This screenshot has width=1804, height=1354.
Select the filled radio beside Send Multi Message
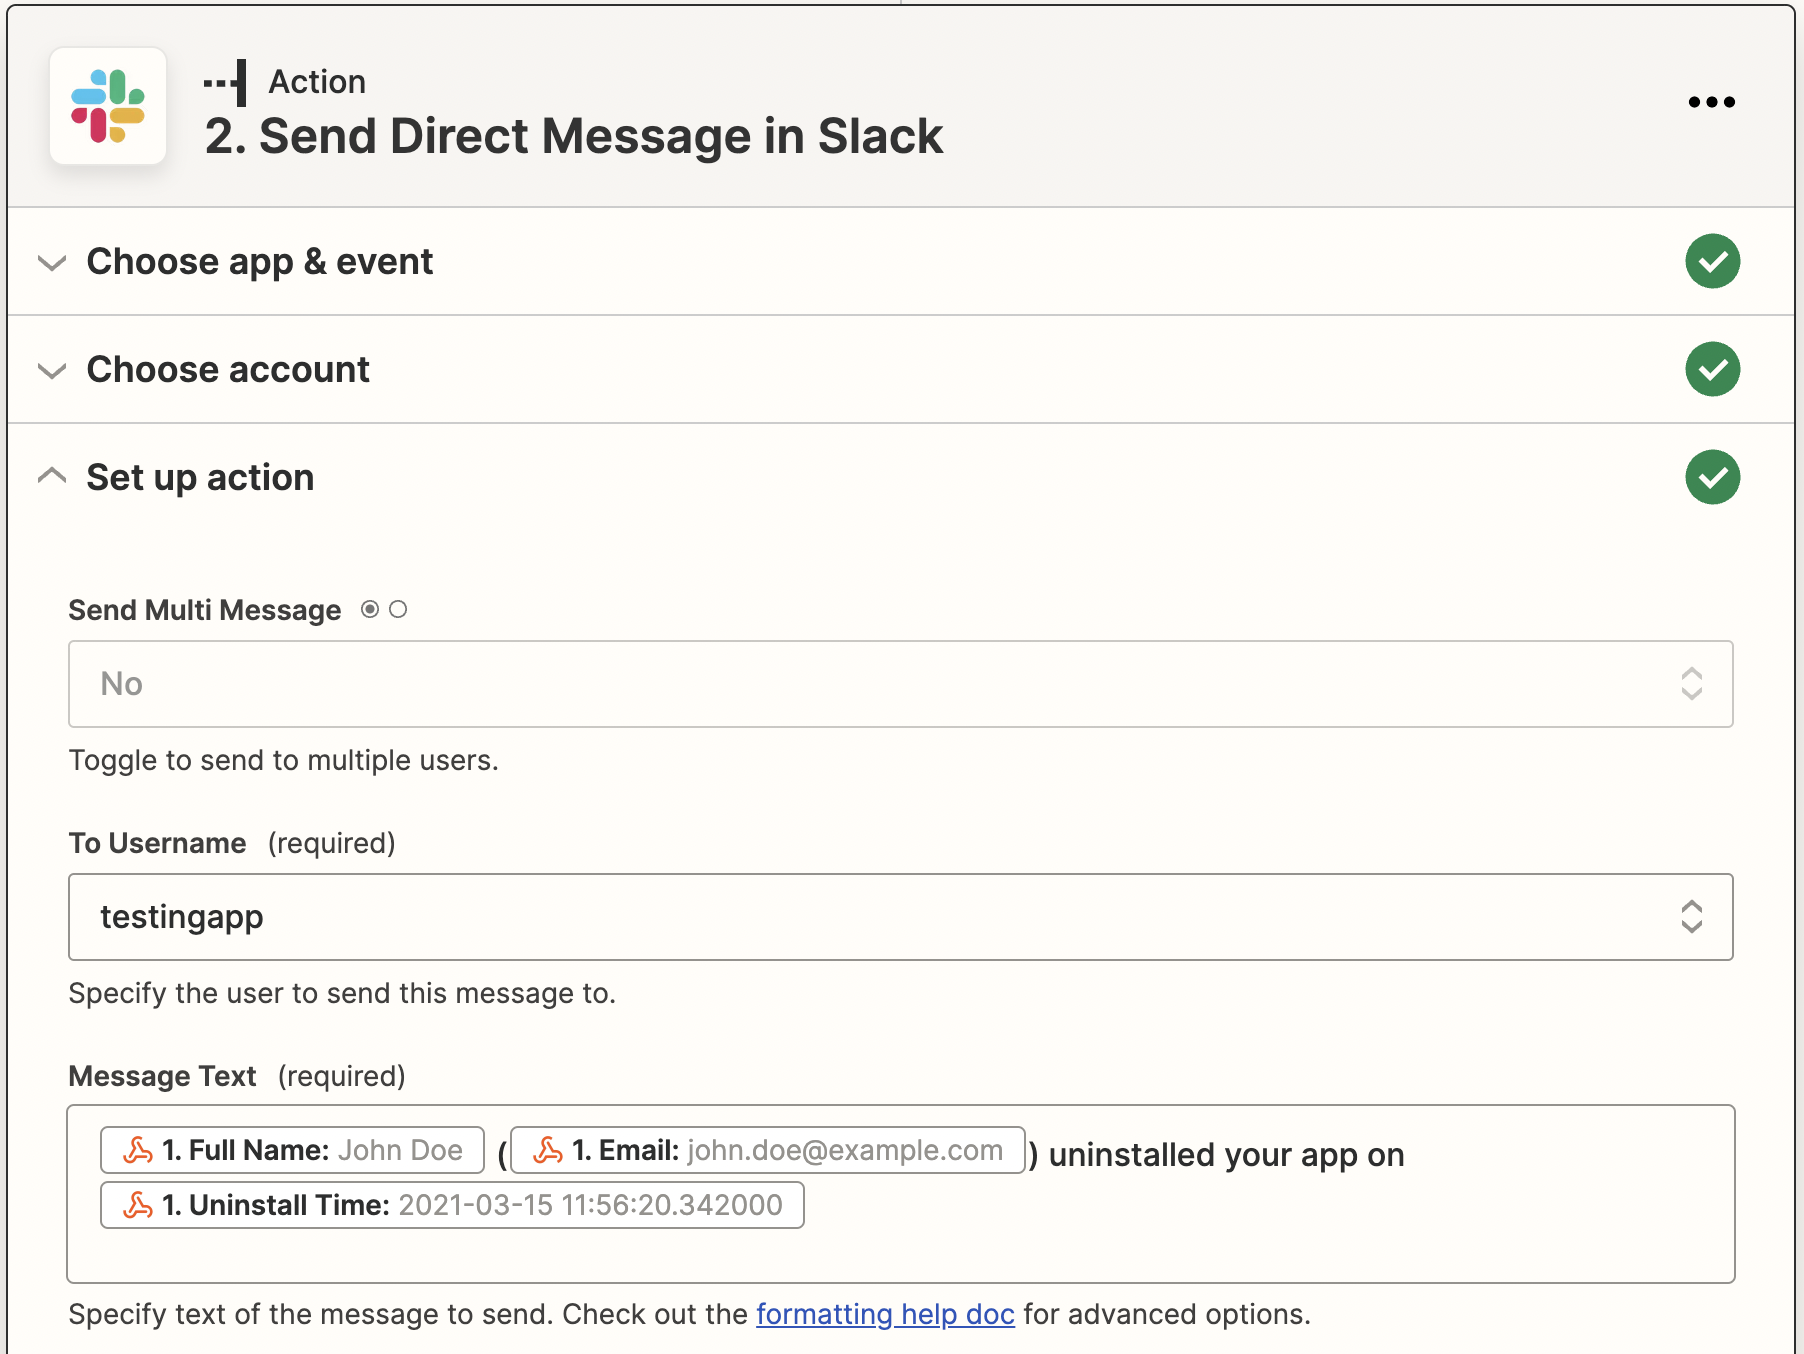tap(370, 609)
